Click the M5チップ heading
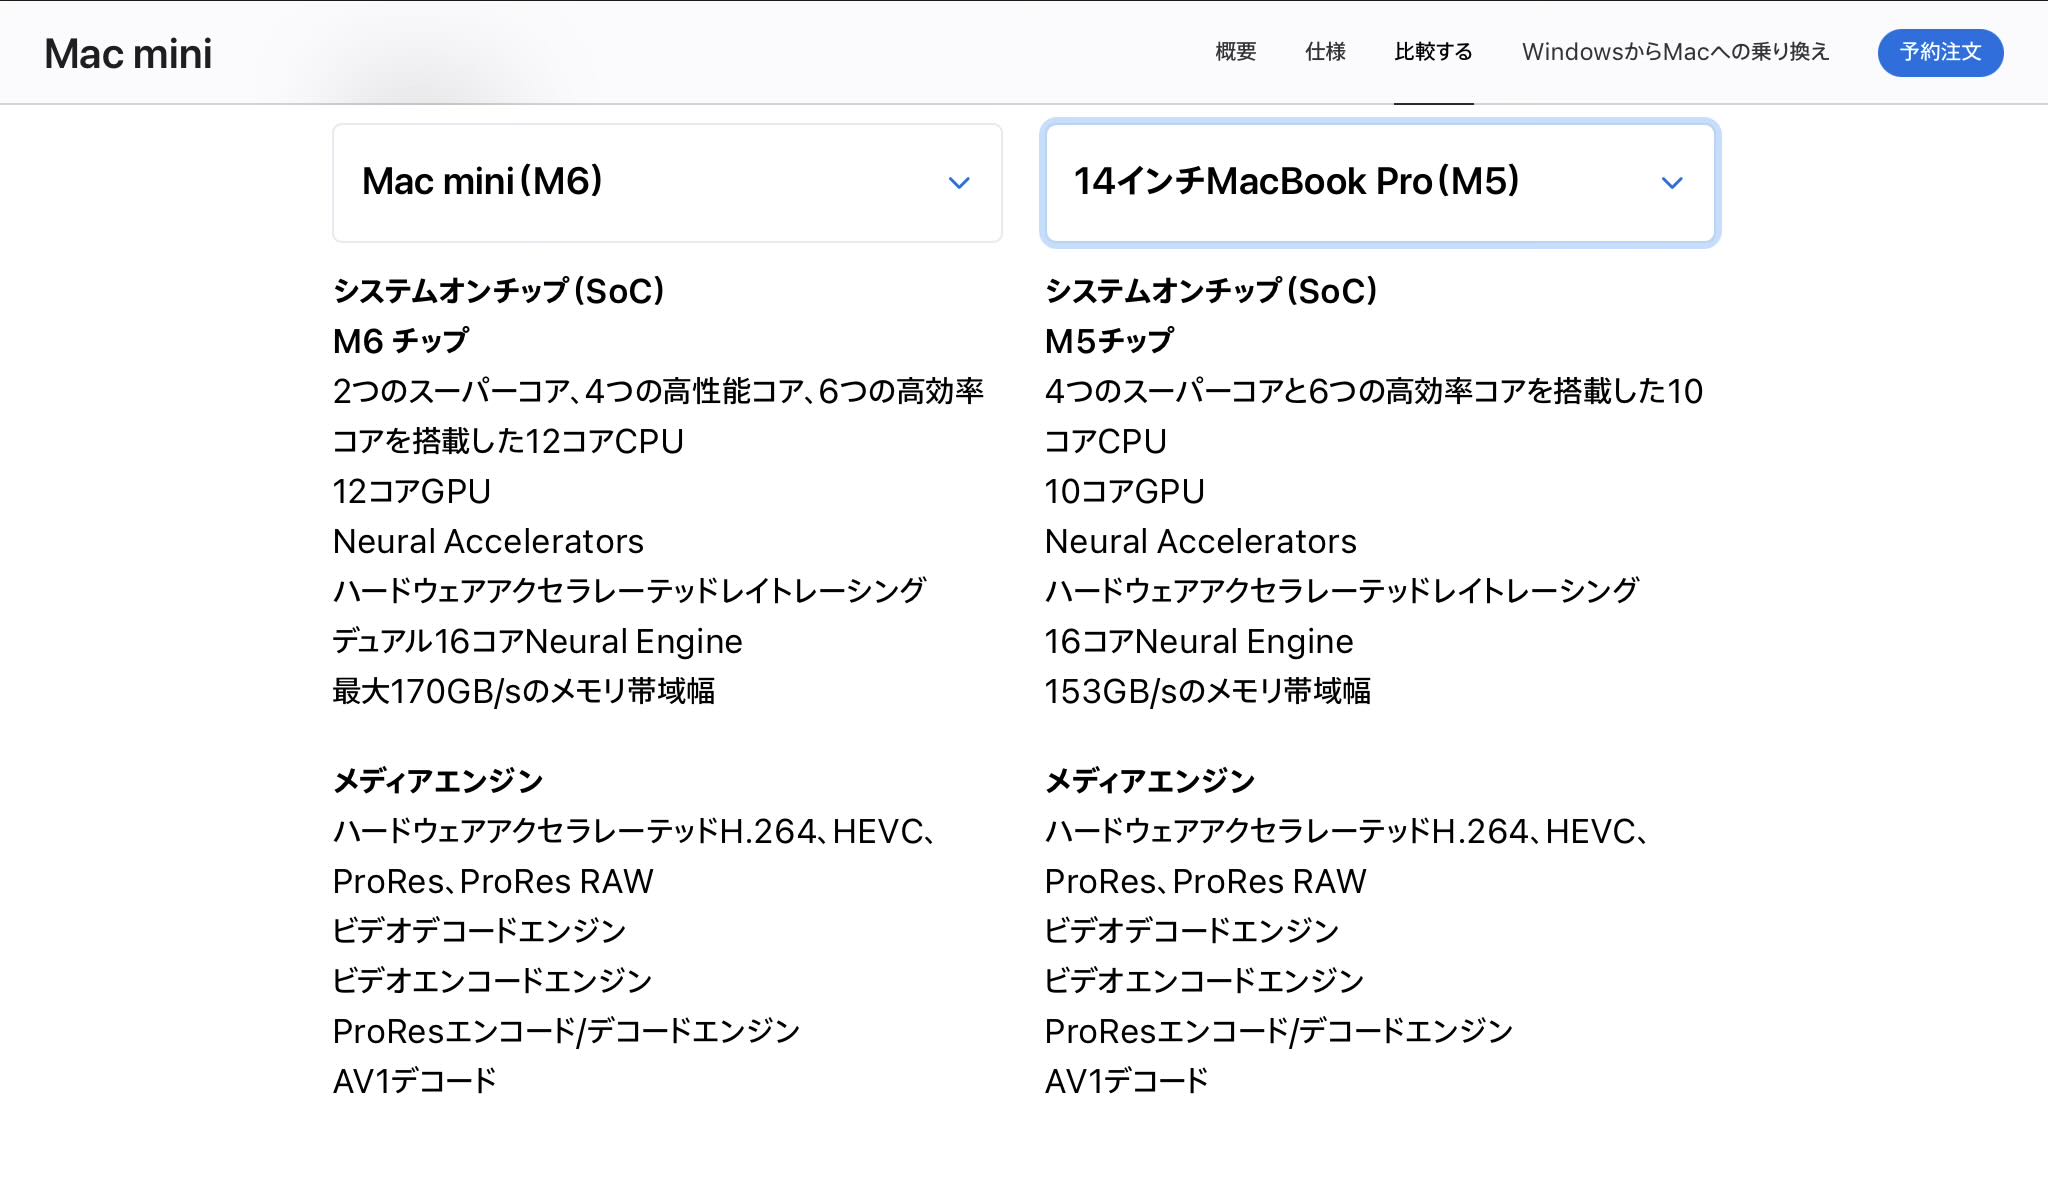The height and width of the screenshot is (1195, 2048). (1109, 341)
